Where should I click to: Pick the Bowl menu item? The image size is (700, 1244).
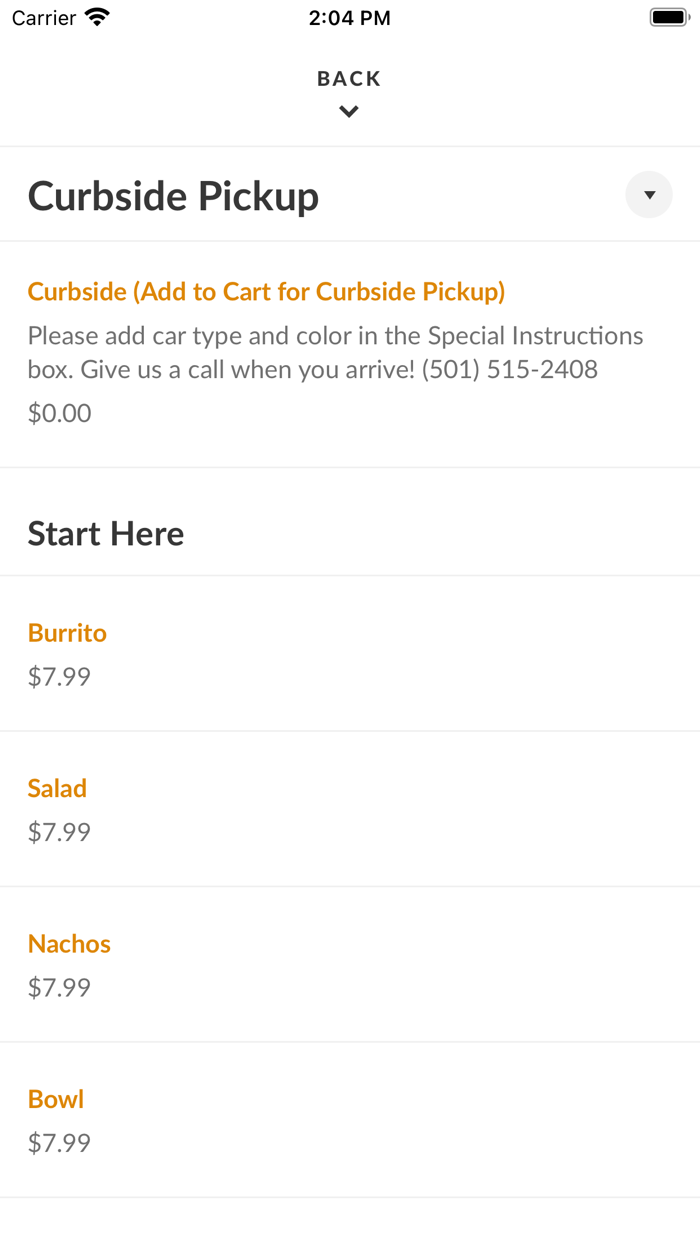[x=56, y=1099]
